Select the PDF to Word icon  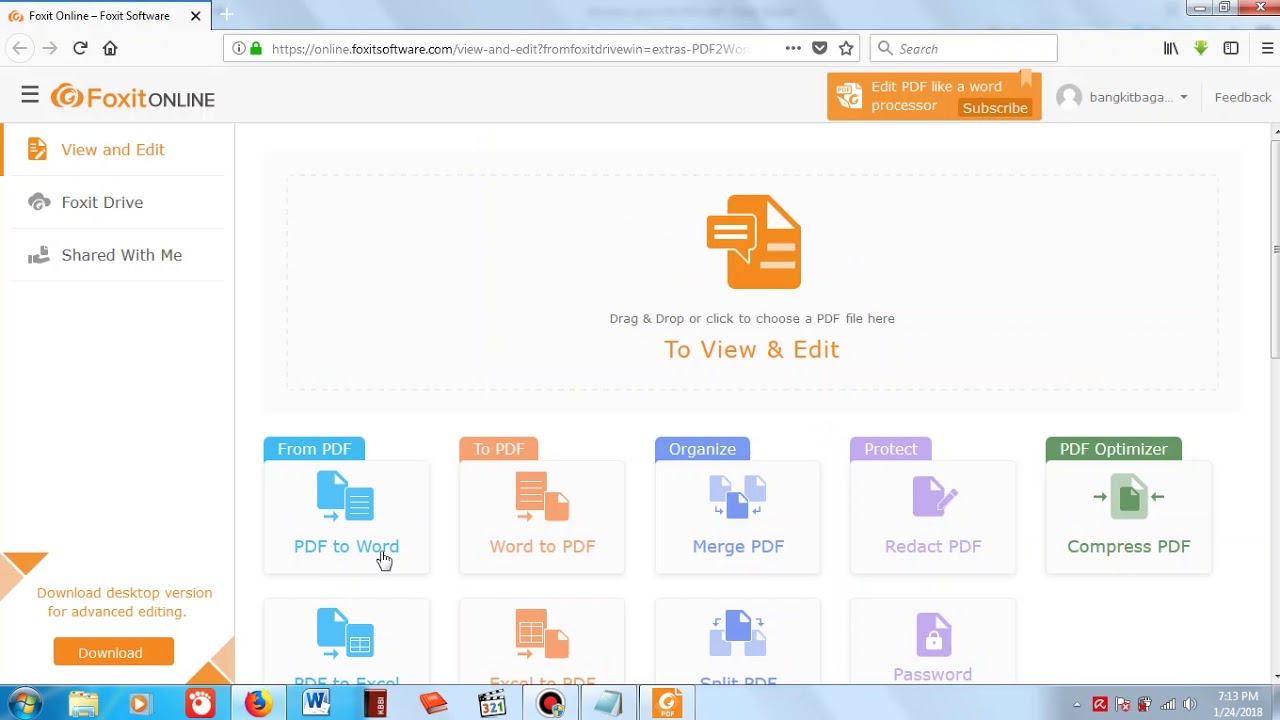[345, 497]
